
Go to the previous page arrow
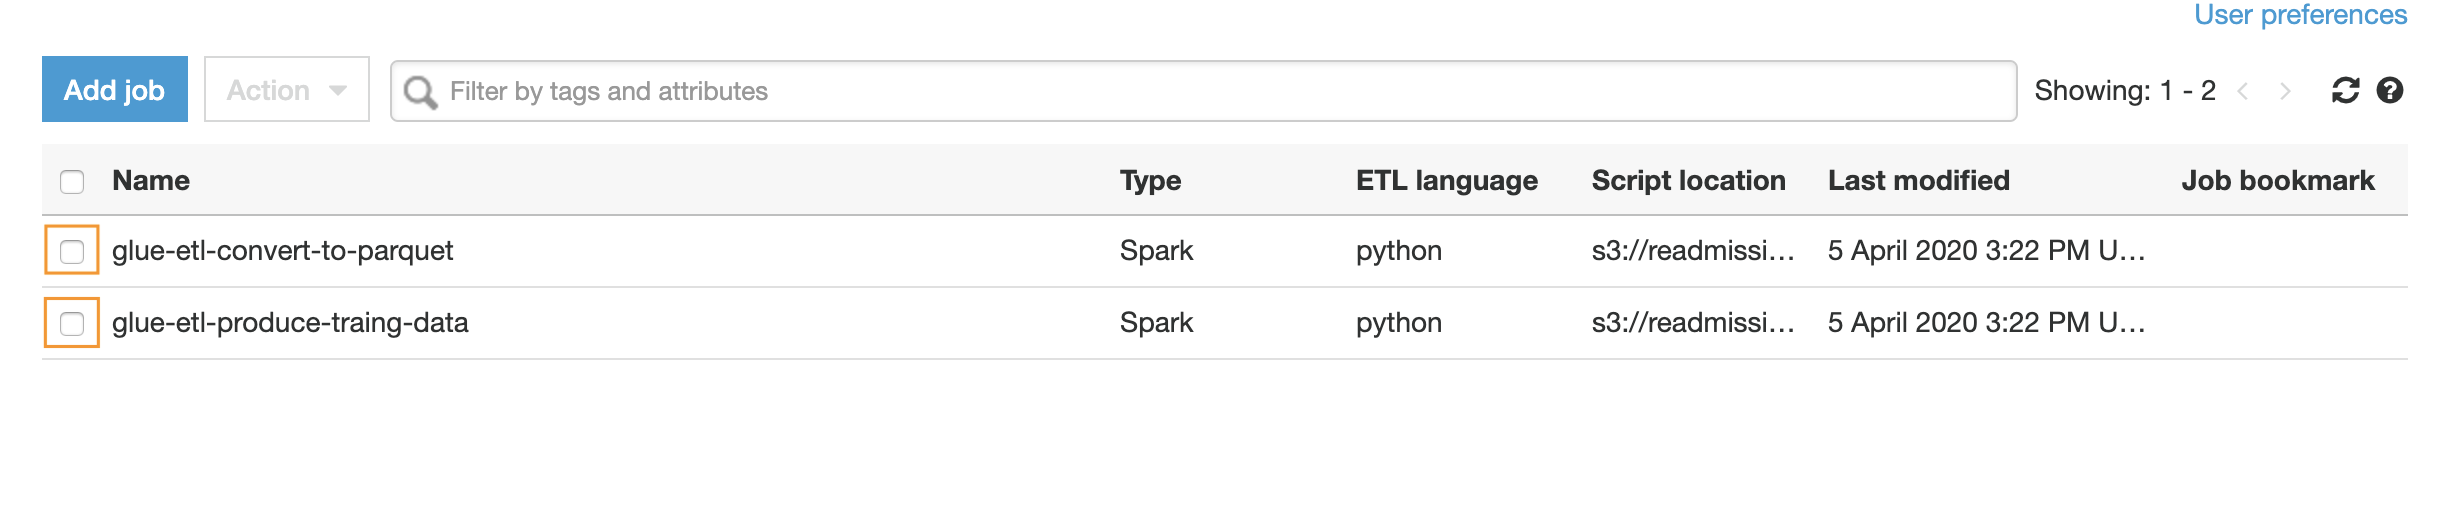pos(2243,91)
